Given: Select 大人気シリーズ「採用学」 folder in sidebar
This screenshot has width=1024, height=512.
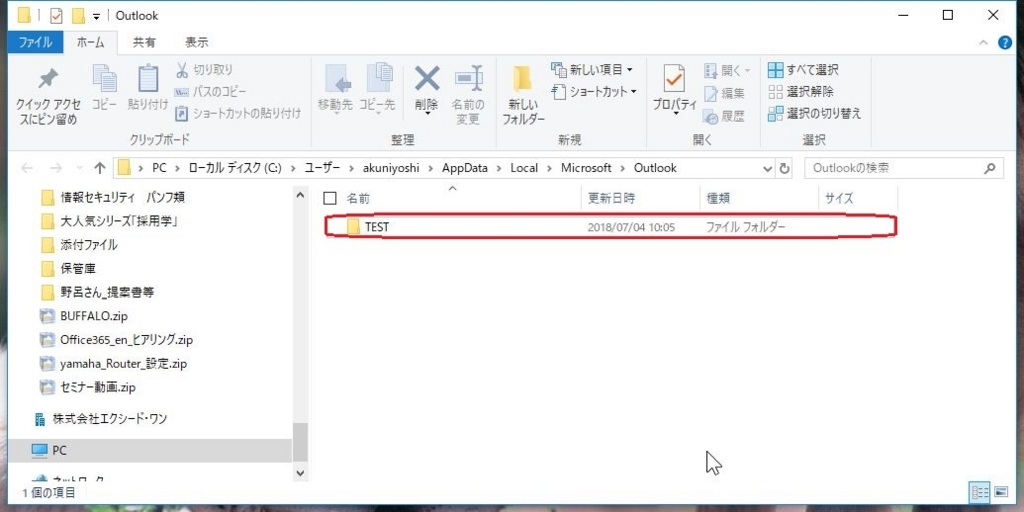Looking at the screenshot, I should point(110,221).
